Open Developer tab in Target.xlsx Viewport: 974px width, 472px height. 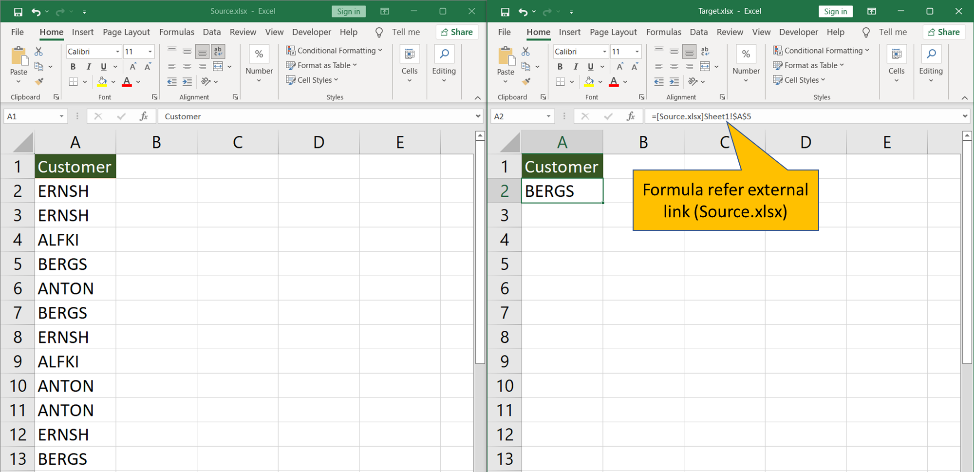pos(799,32)
